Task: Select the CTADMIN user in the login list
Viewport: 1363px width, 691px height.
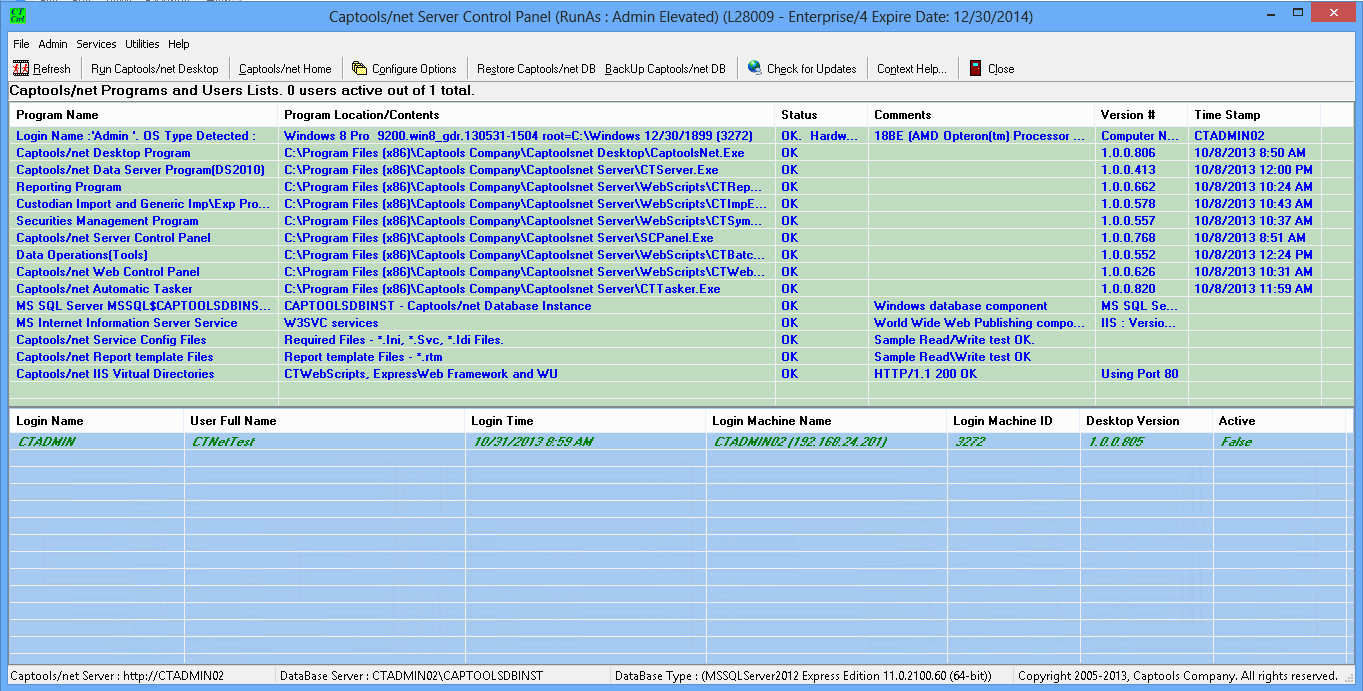Action: [45, 441]
